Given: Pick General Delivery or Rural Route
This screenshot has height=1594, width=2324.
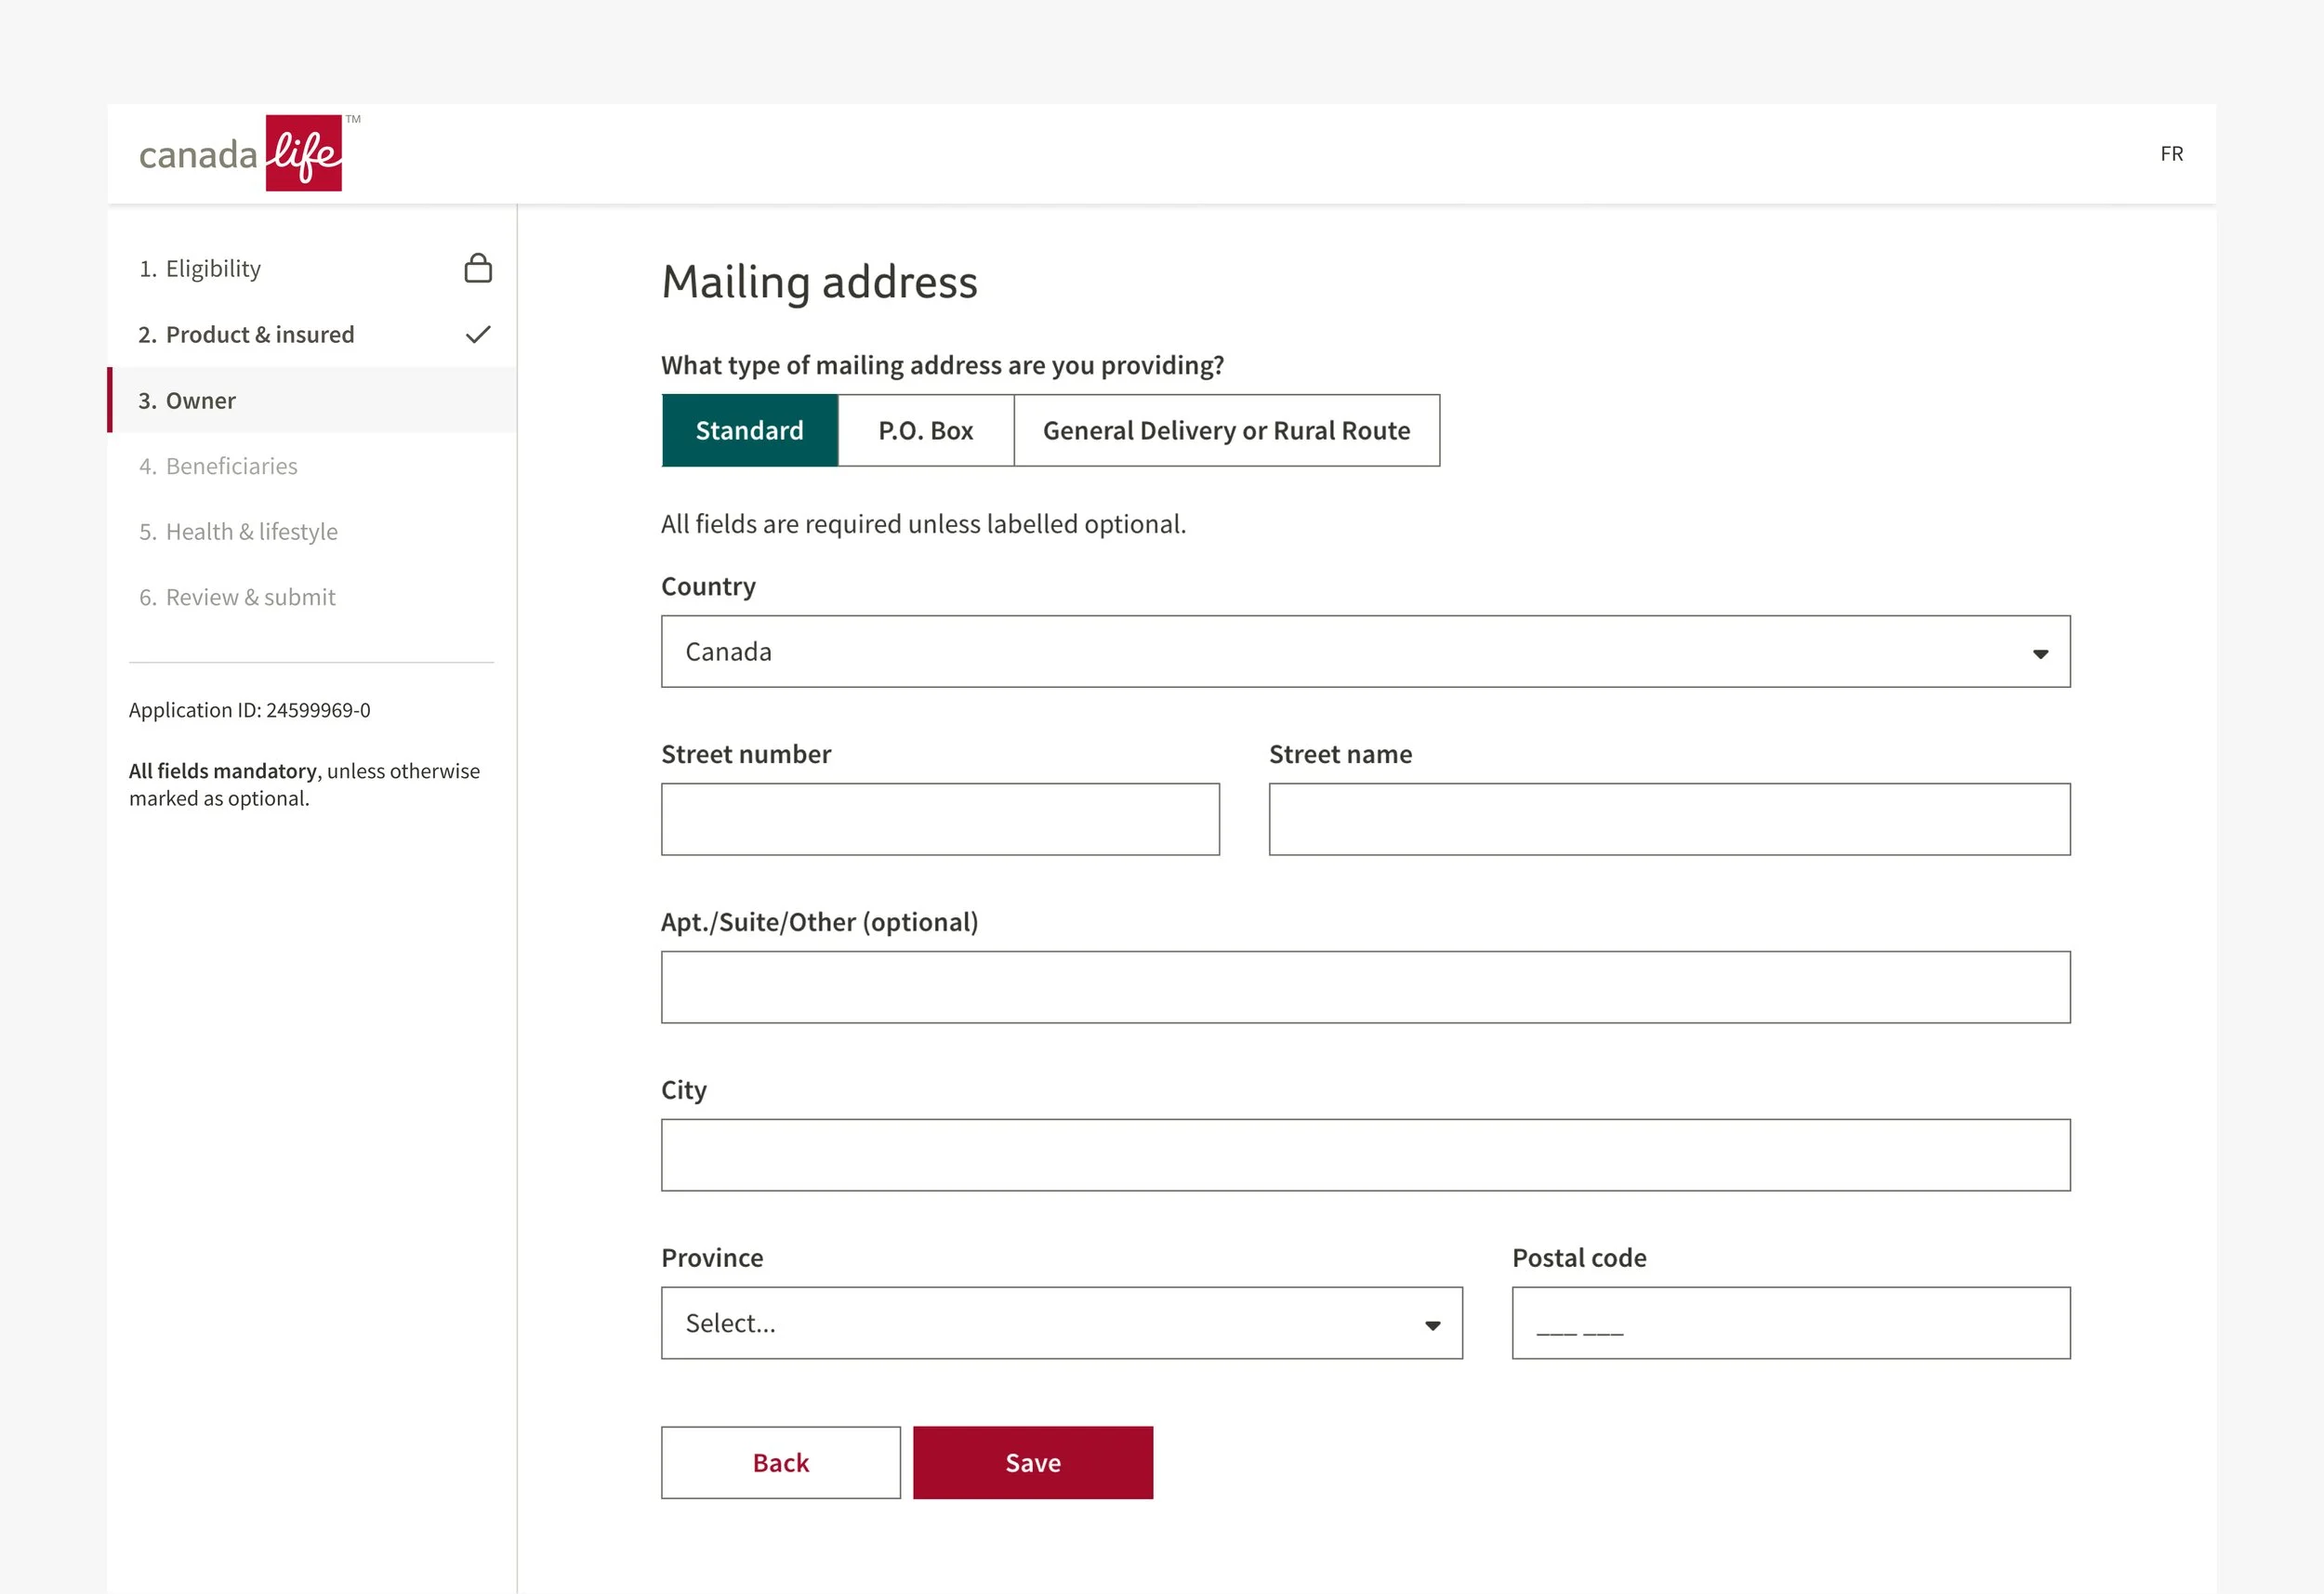Looking at the screenshot, I should (x=1226, y=431).
